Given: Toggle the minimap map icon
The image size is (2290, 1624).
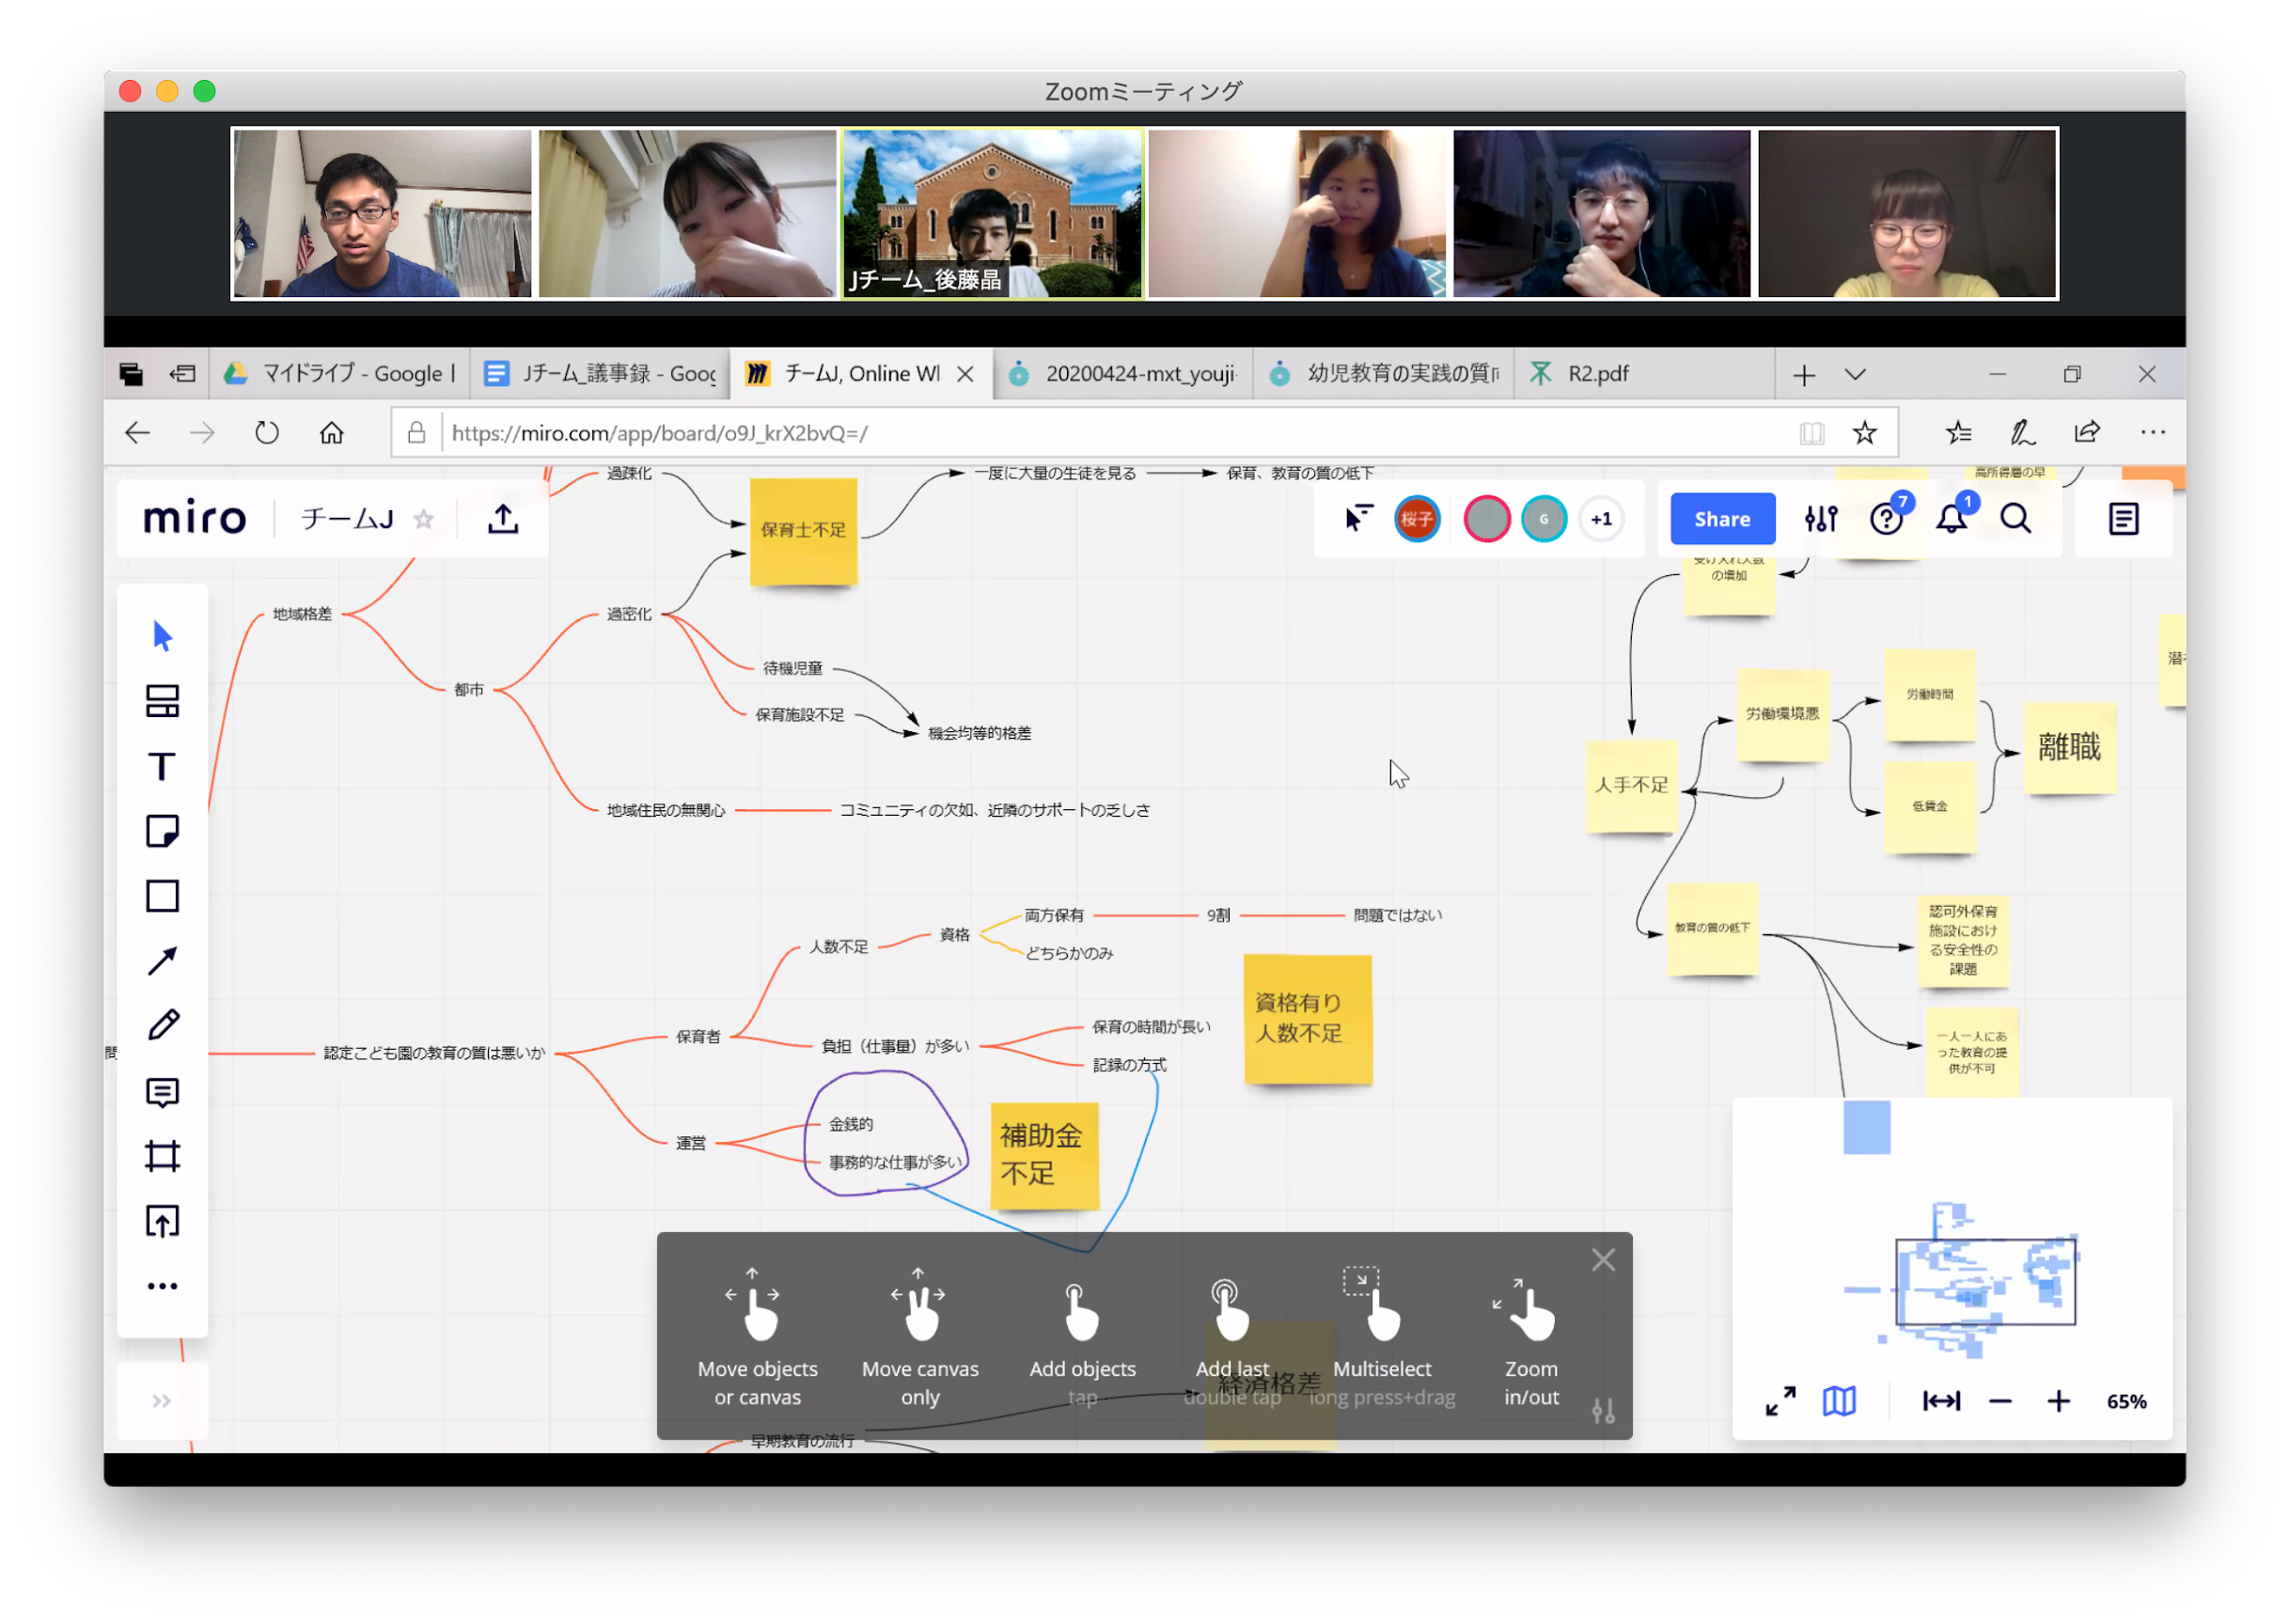Looking at the screenshot, I should tap(1838, 1402).
